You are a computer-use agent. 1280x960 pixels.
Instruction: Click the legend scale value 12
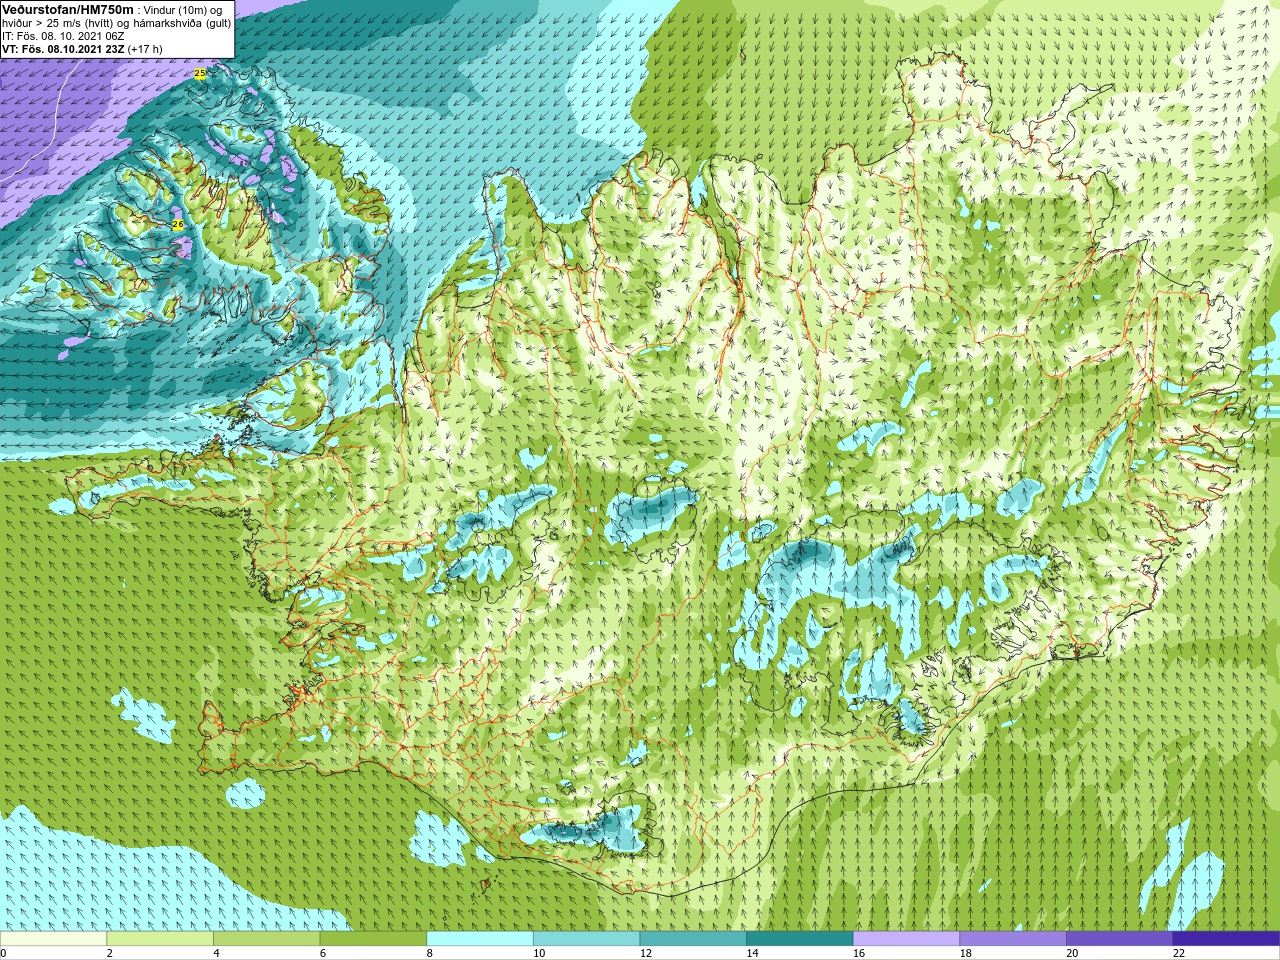pyautogui.click(x=646, y=953)
